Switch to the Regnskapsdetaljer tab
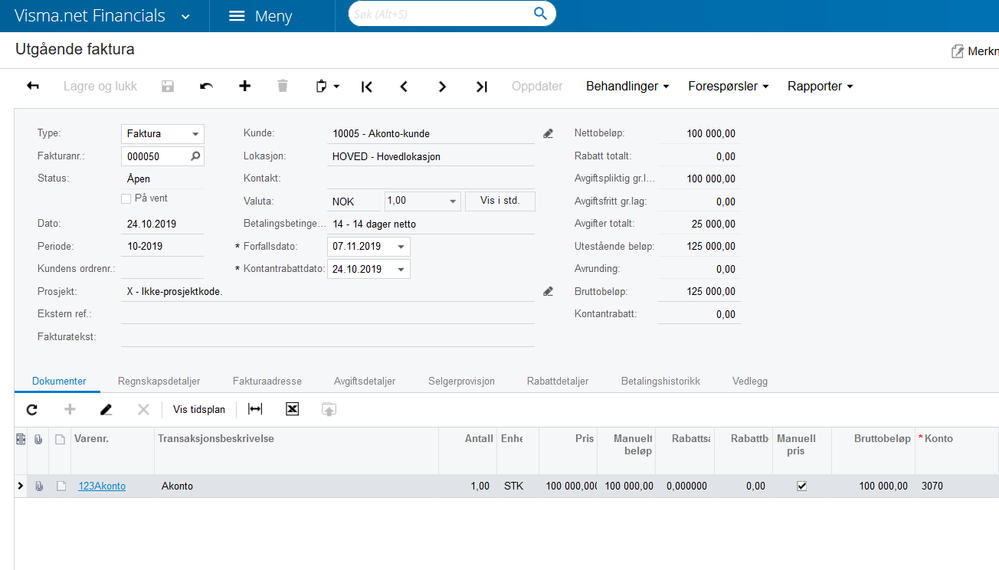Viewport: 999px width, 570px height. tap(159, 381)
